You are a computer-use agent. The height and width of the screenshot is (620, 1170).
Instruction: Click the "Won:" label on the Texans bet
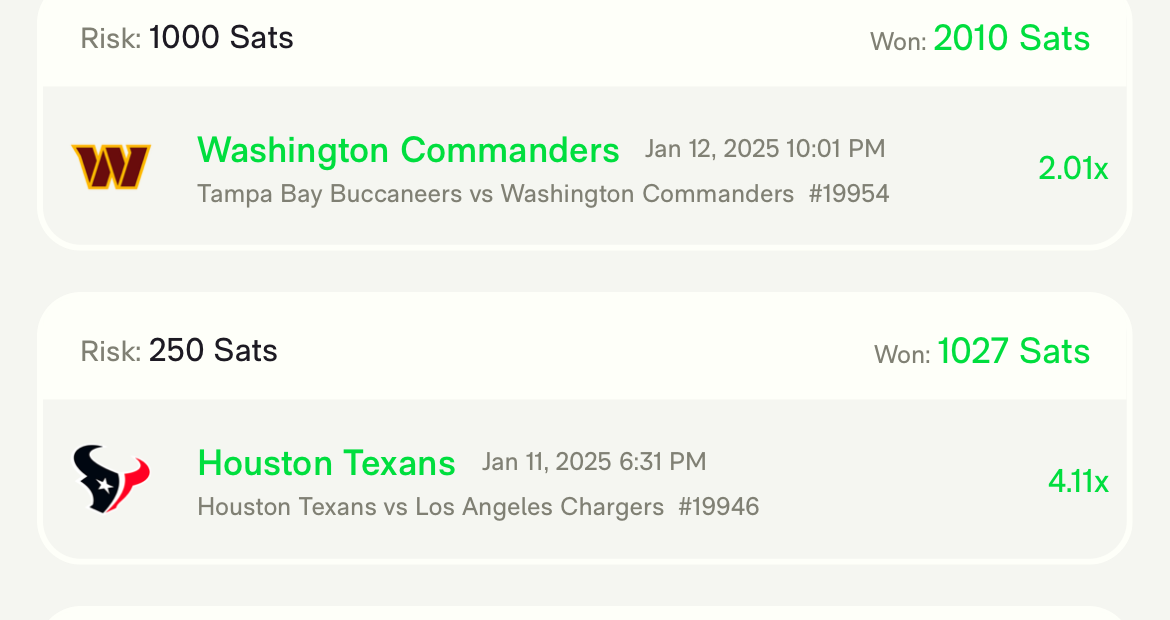coord(902,355)
